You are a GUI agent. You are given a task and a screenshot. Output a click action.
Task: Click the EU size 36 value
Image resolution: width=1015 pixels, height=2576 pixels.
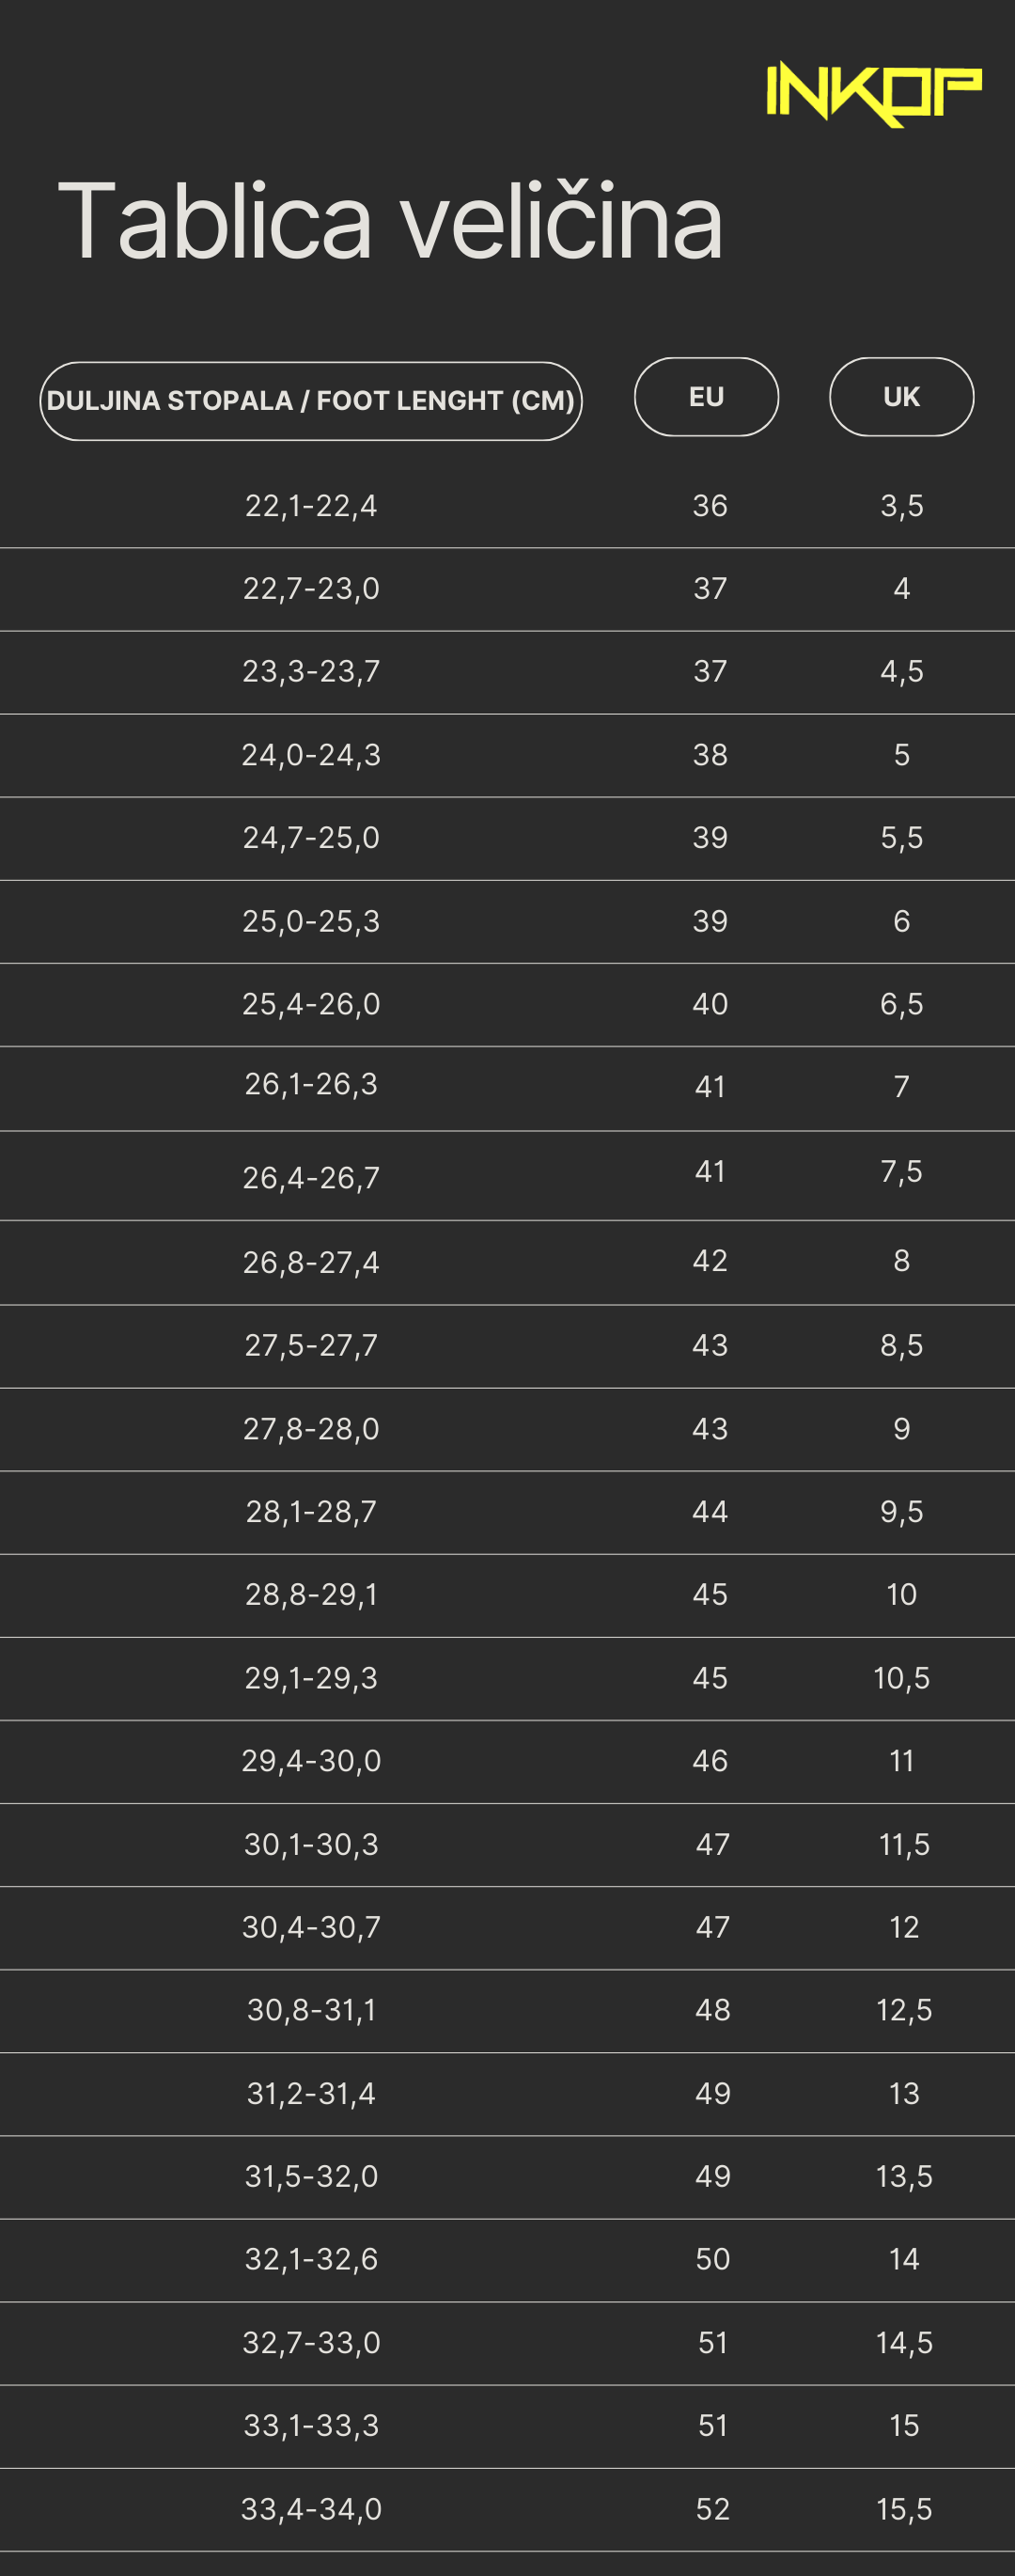(x=710, y=506)
